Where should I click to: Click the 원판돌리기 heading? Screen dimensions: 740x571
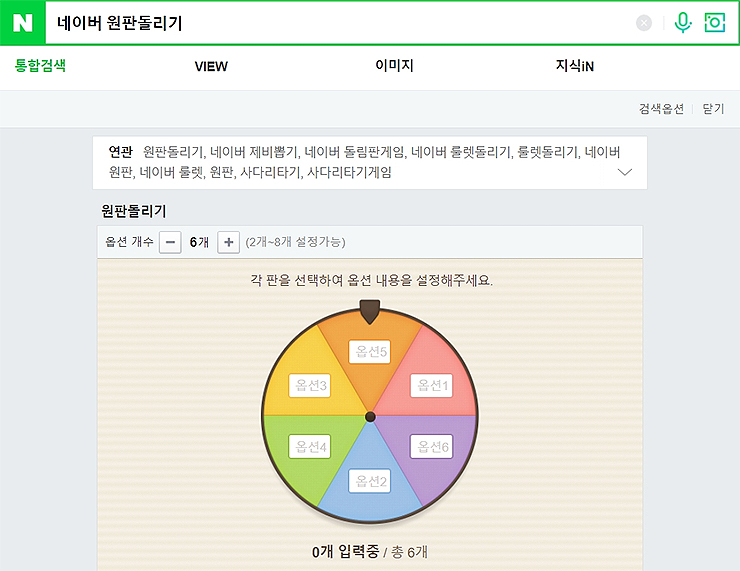click(x=134, y=211)
